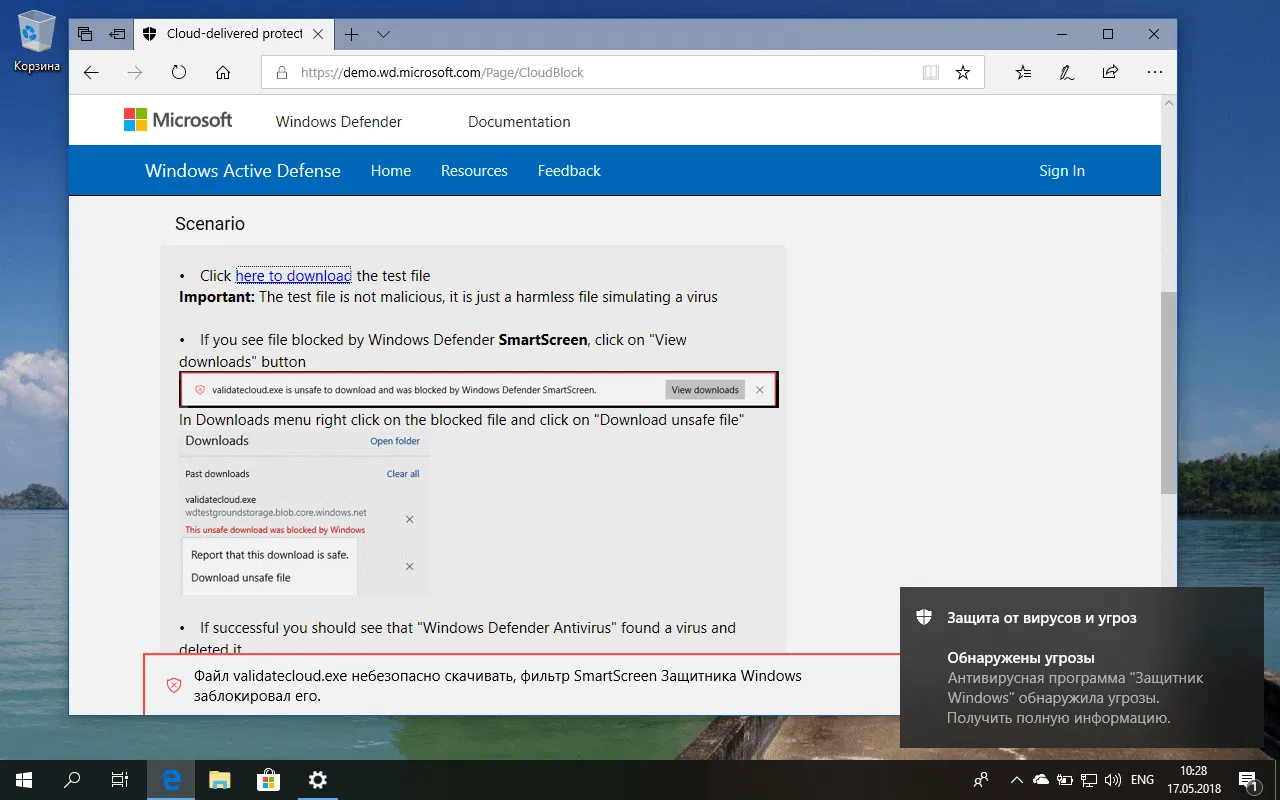Go to Windows Active Defense title link

pos(243,171)
